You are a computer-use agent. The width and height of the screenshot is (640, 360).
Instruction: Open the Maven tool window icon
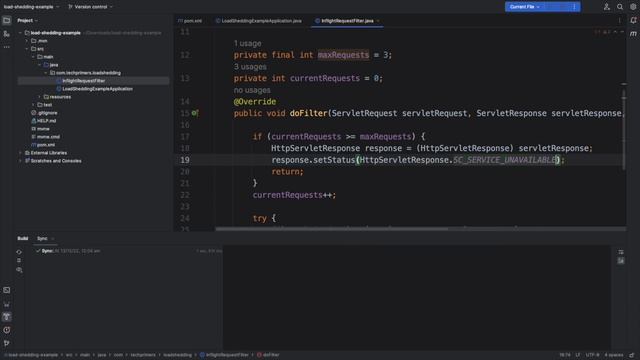633,33
